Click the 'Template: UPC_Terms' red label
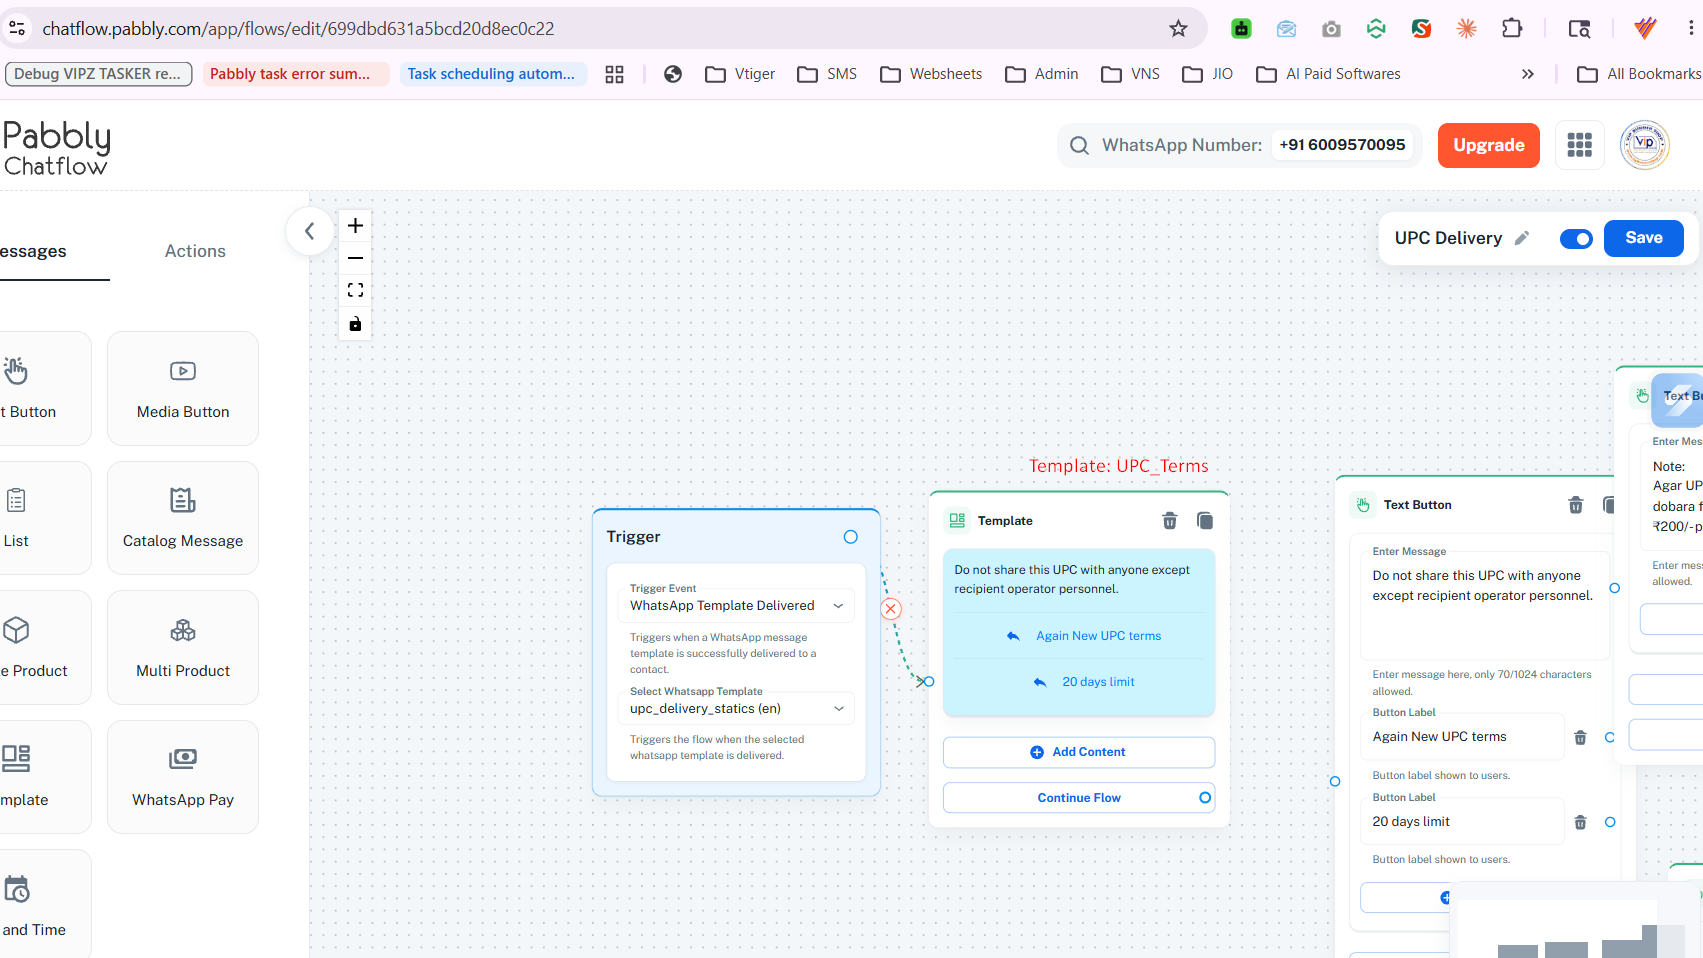Viewport: 1703px width, 958px height. (1119, 466)
